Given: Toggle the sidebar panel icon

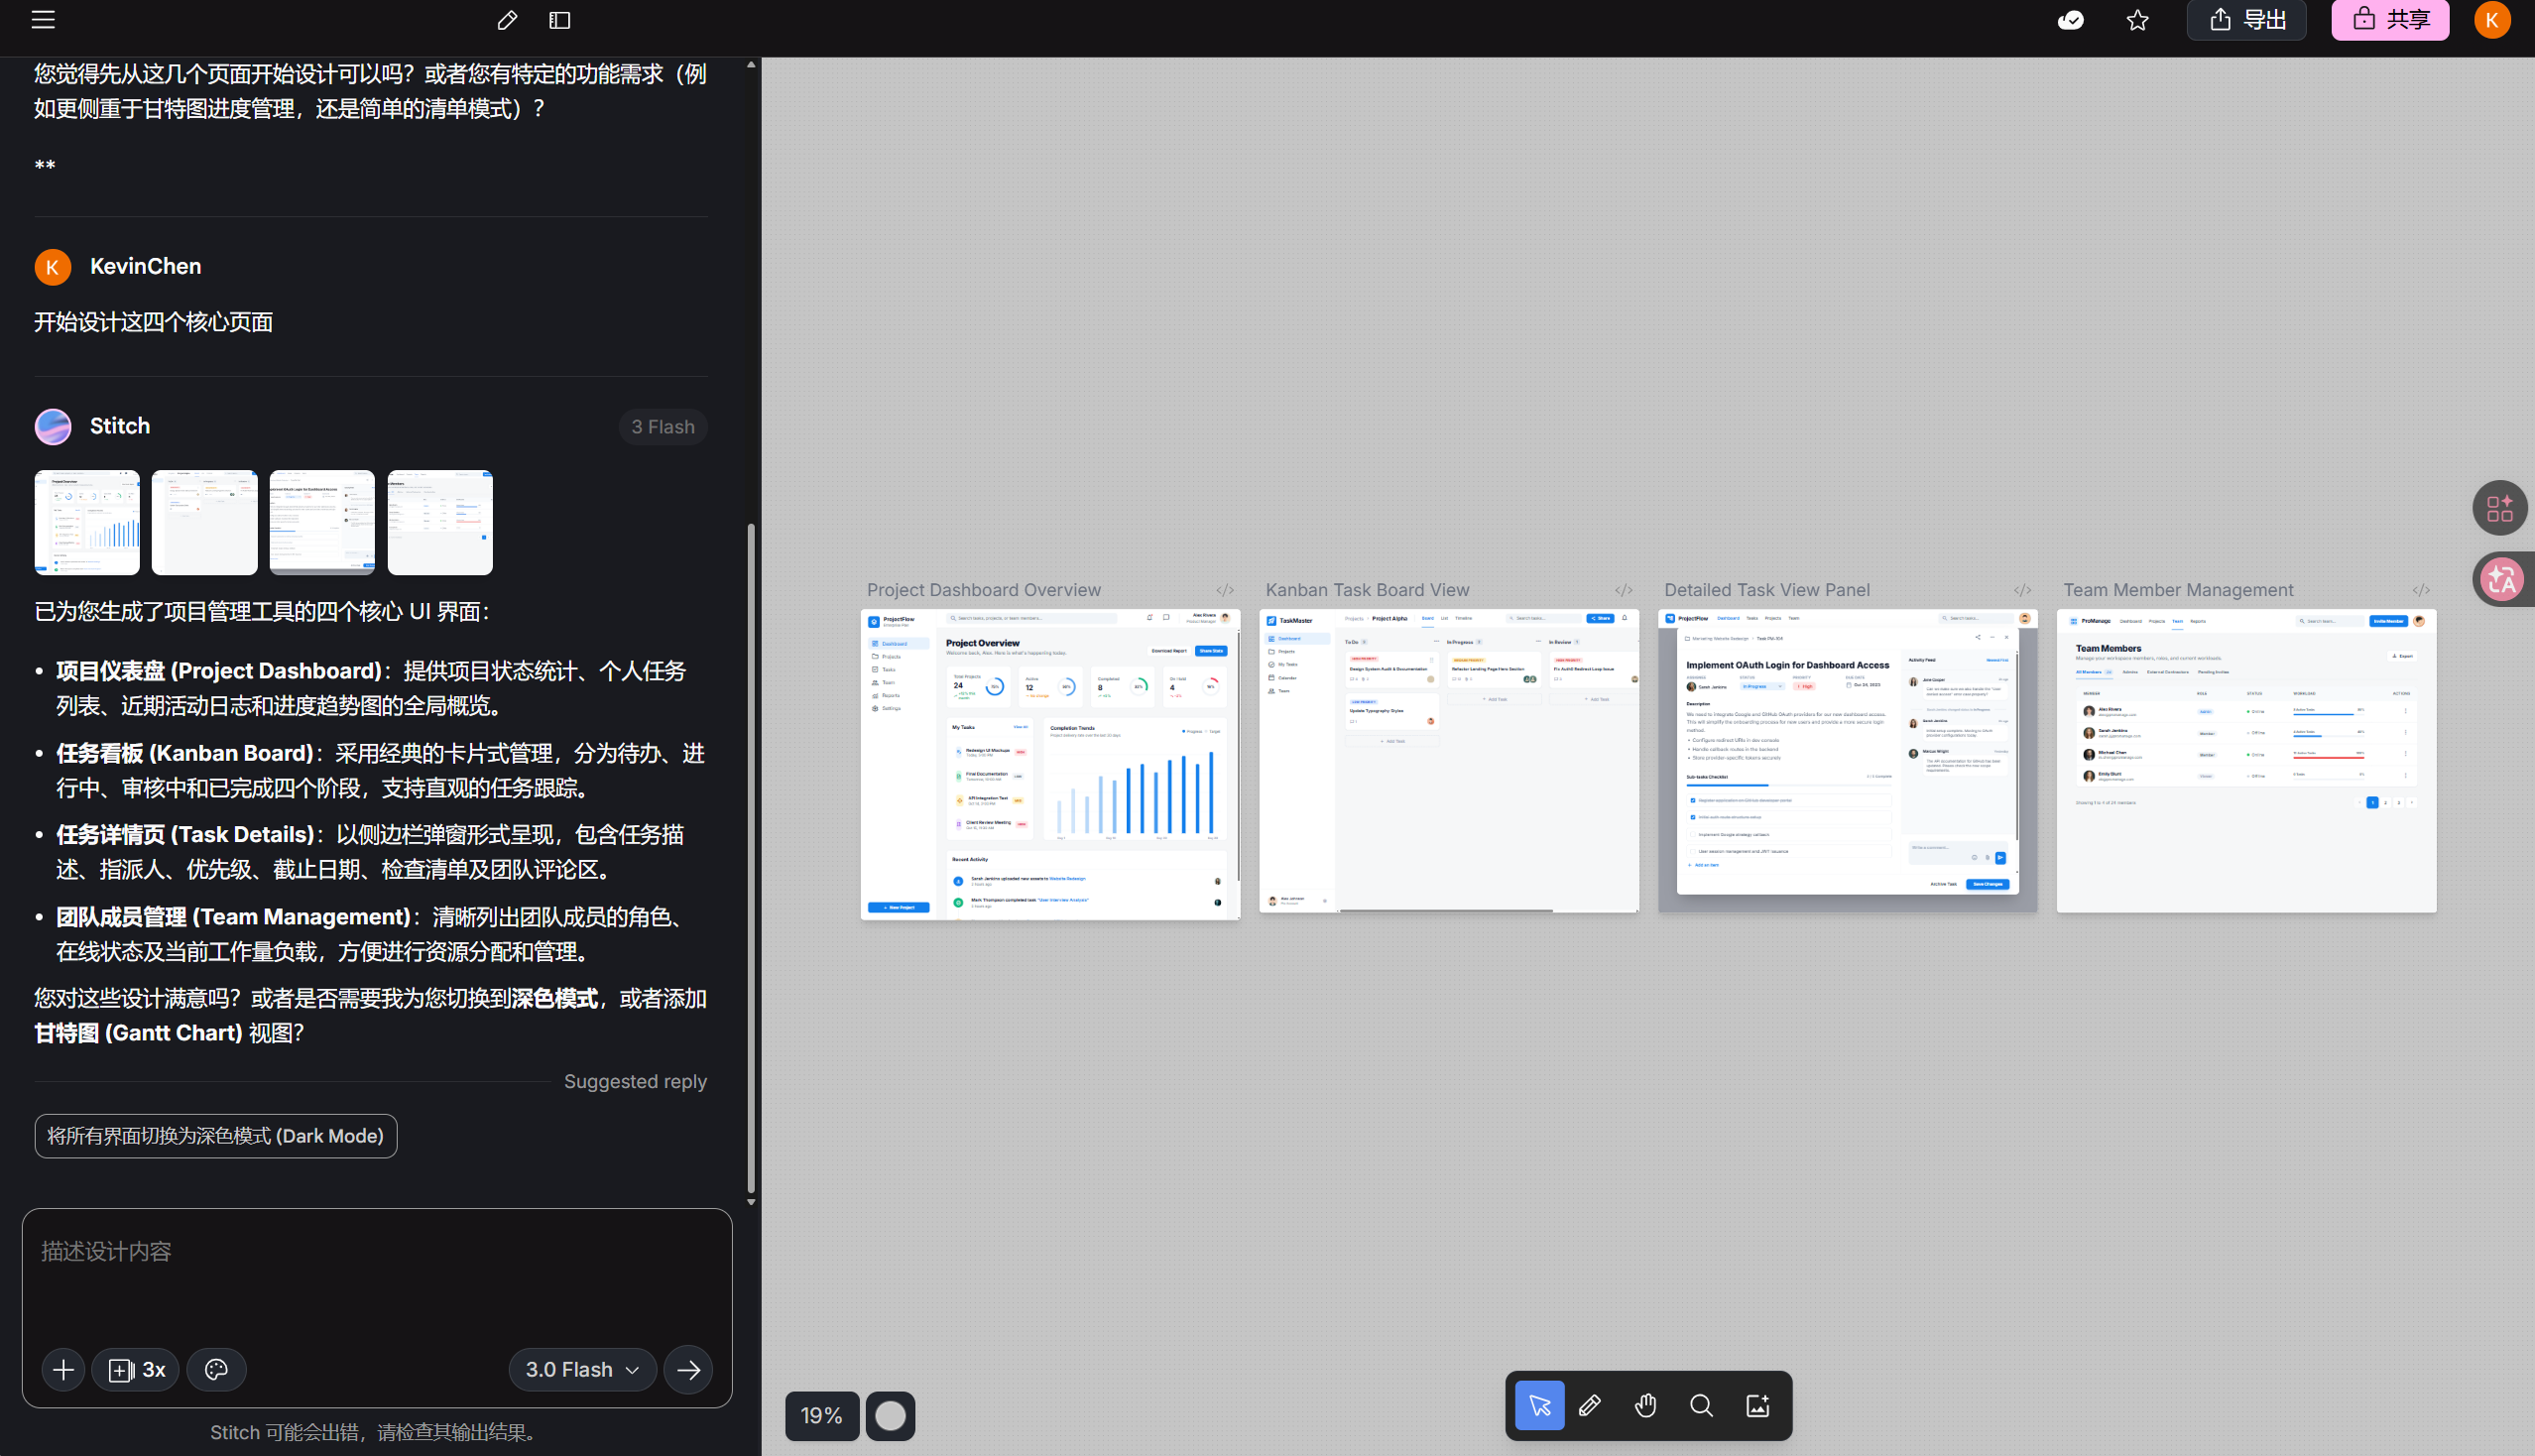Looking at the screenshot, I should click(560, 20).
